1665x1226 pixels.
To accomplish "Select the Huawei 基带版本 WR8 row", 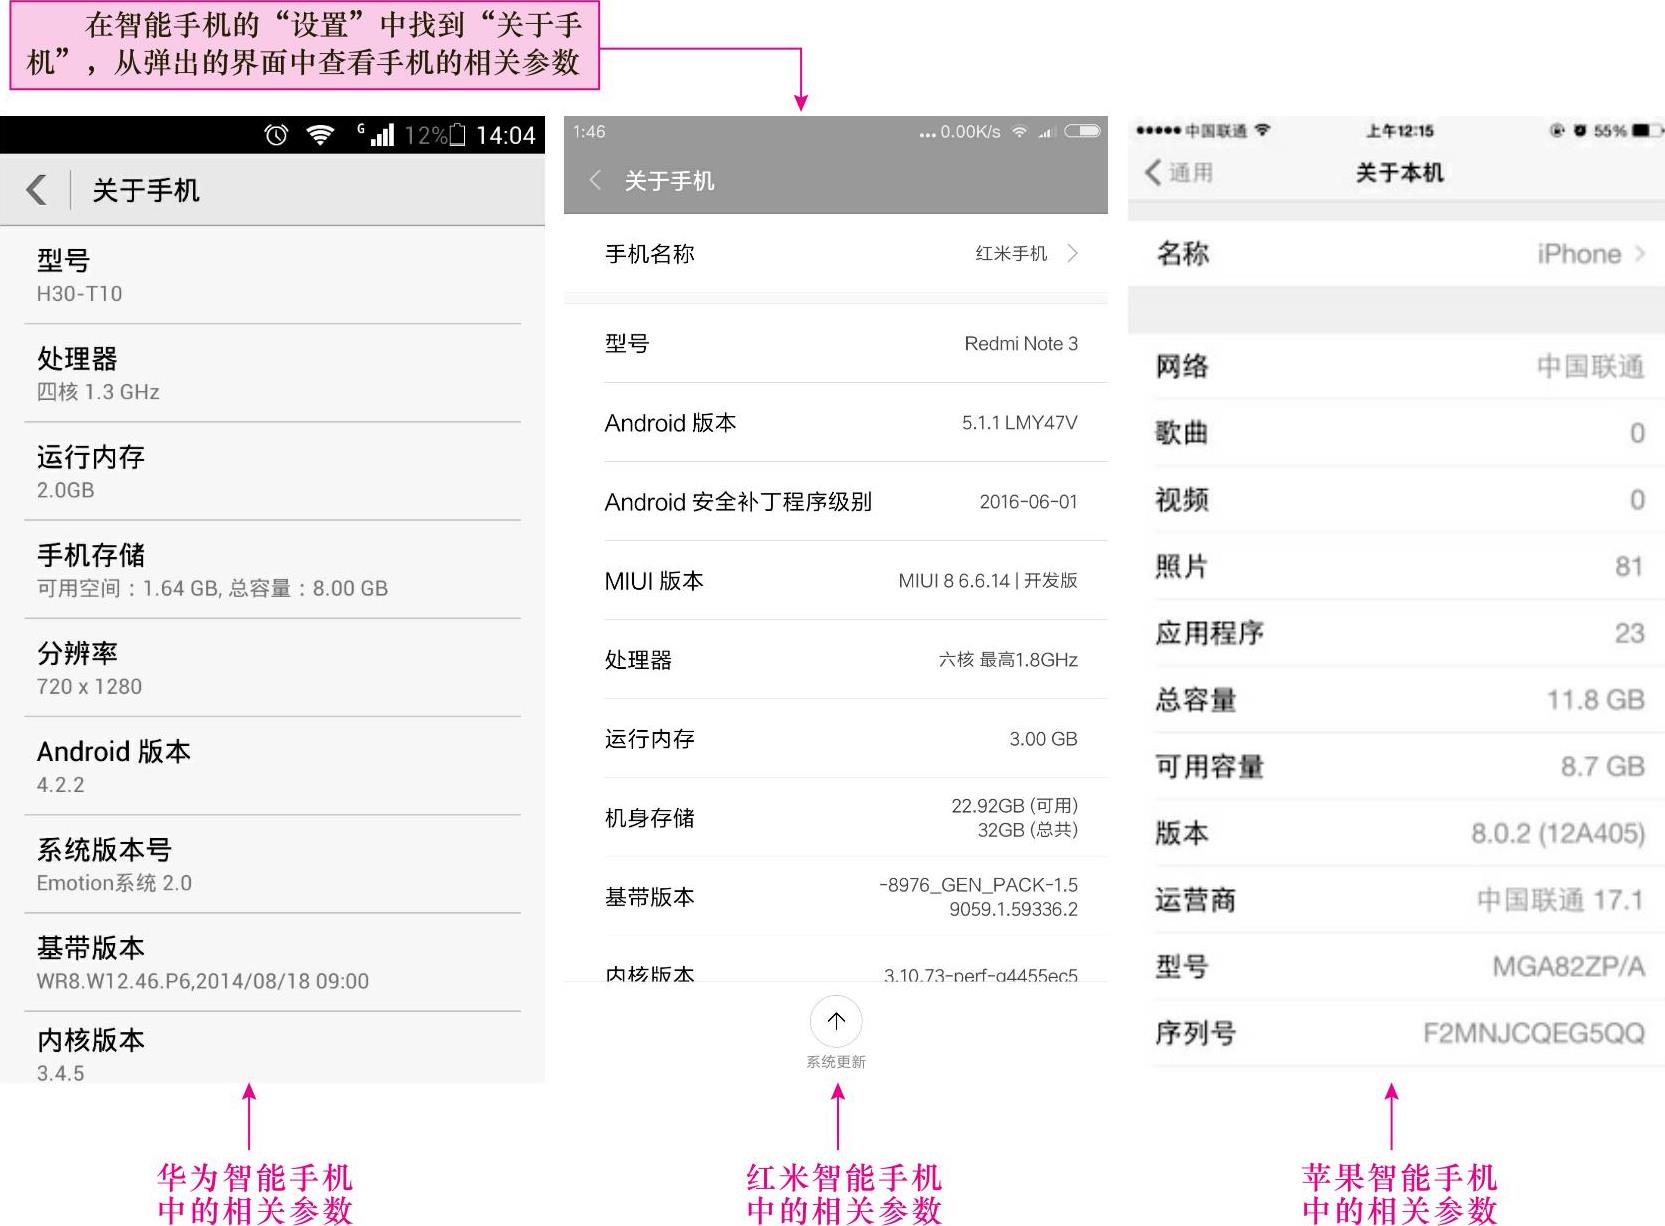I will [272, 962].
